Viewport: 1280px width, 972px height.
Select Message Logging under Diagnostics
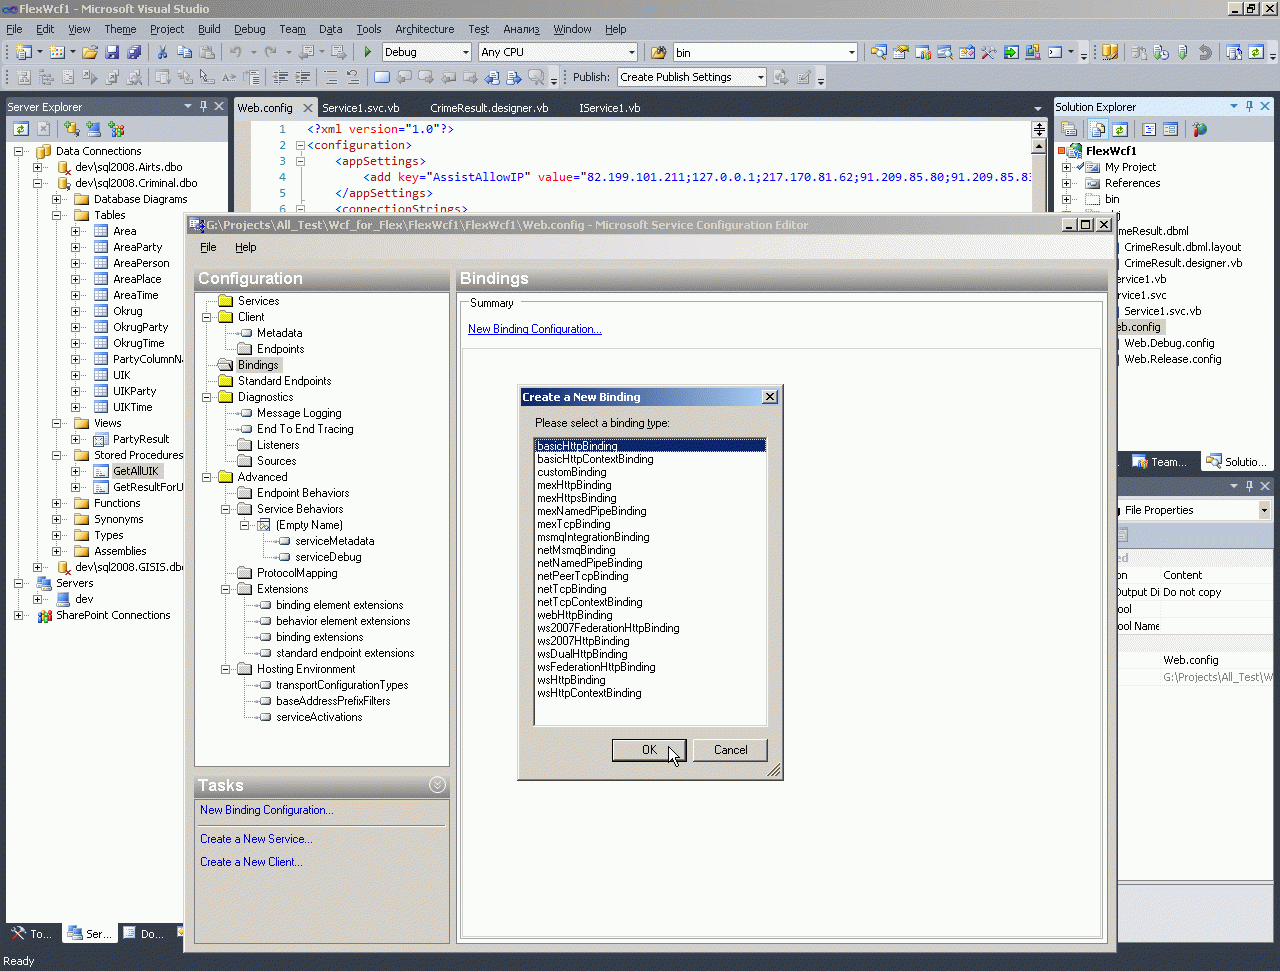299,413
